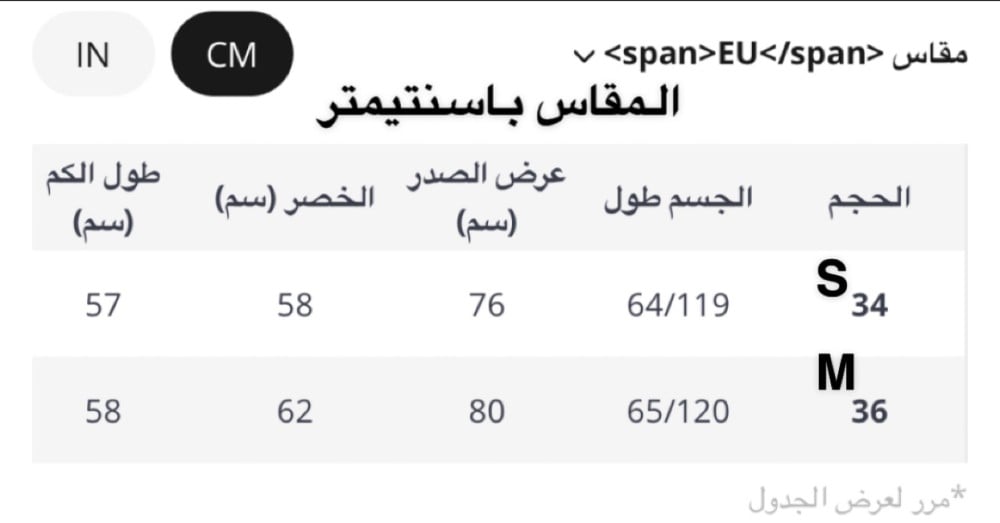Click the المقاس باسنتيمتر heading
Screen dimensions: 1000x523
point(498,105)
